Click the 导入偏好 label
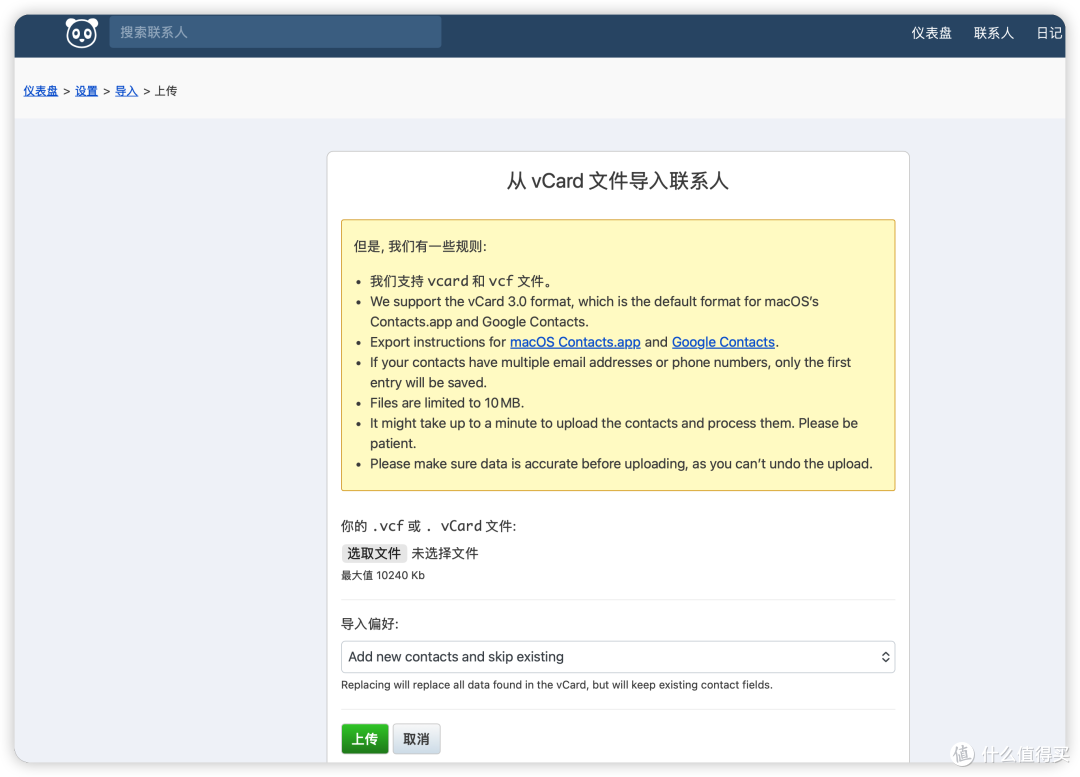 pos(370,624)
